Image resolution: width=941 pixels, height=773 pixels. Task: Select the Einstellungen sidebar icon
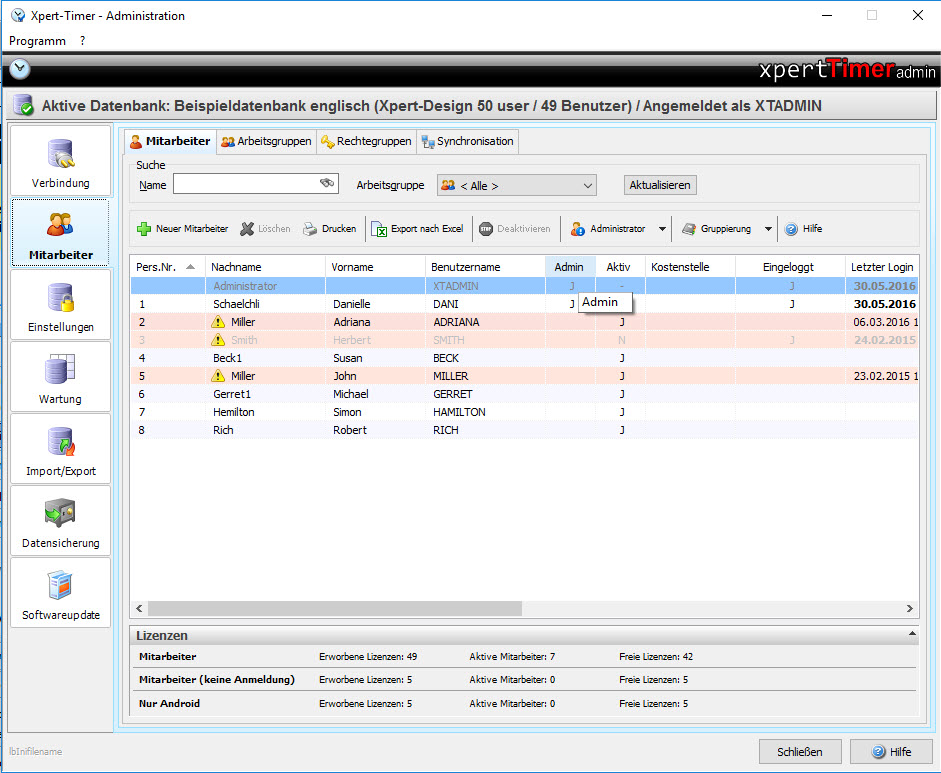click(61, 305)
